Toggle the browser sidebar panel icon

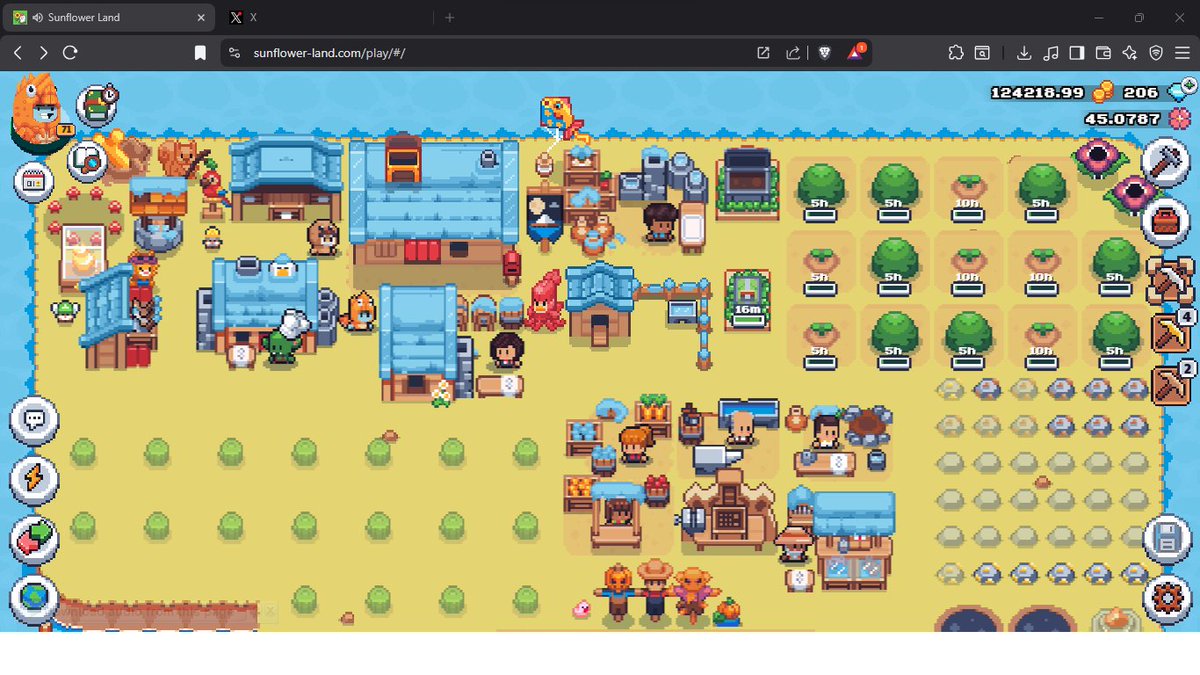(1077, 53)
